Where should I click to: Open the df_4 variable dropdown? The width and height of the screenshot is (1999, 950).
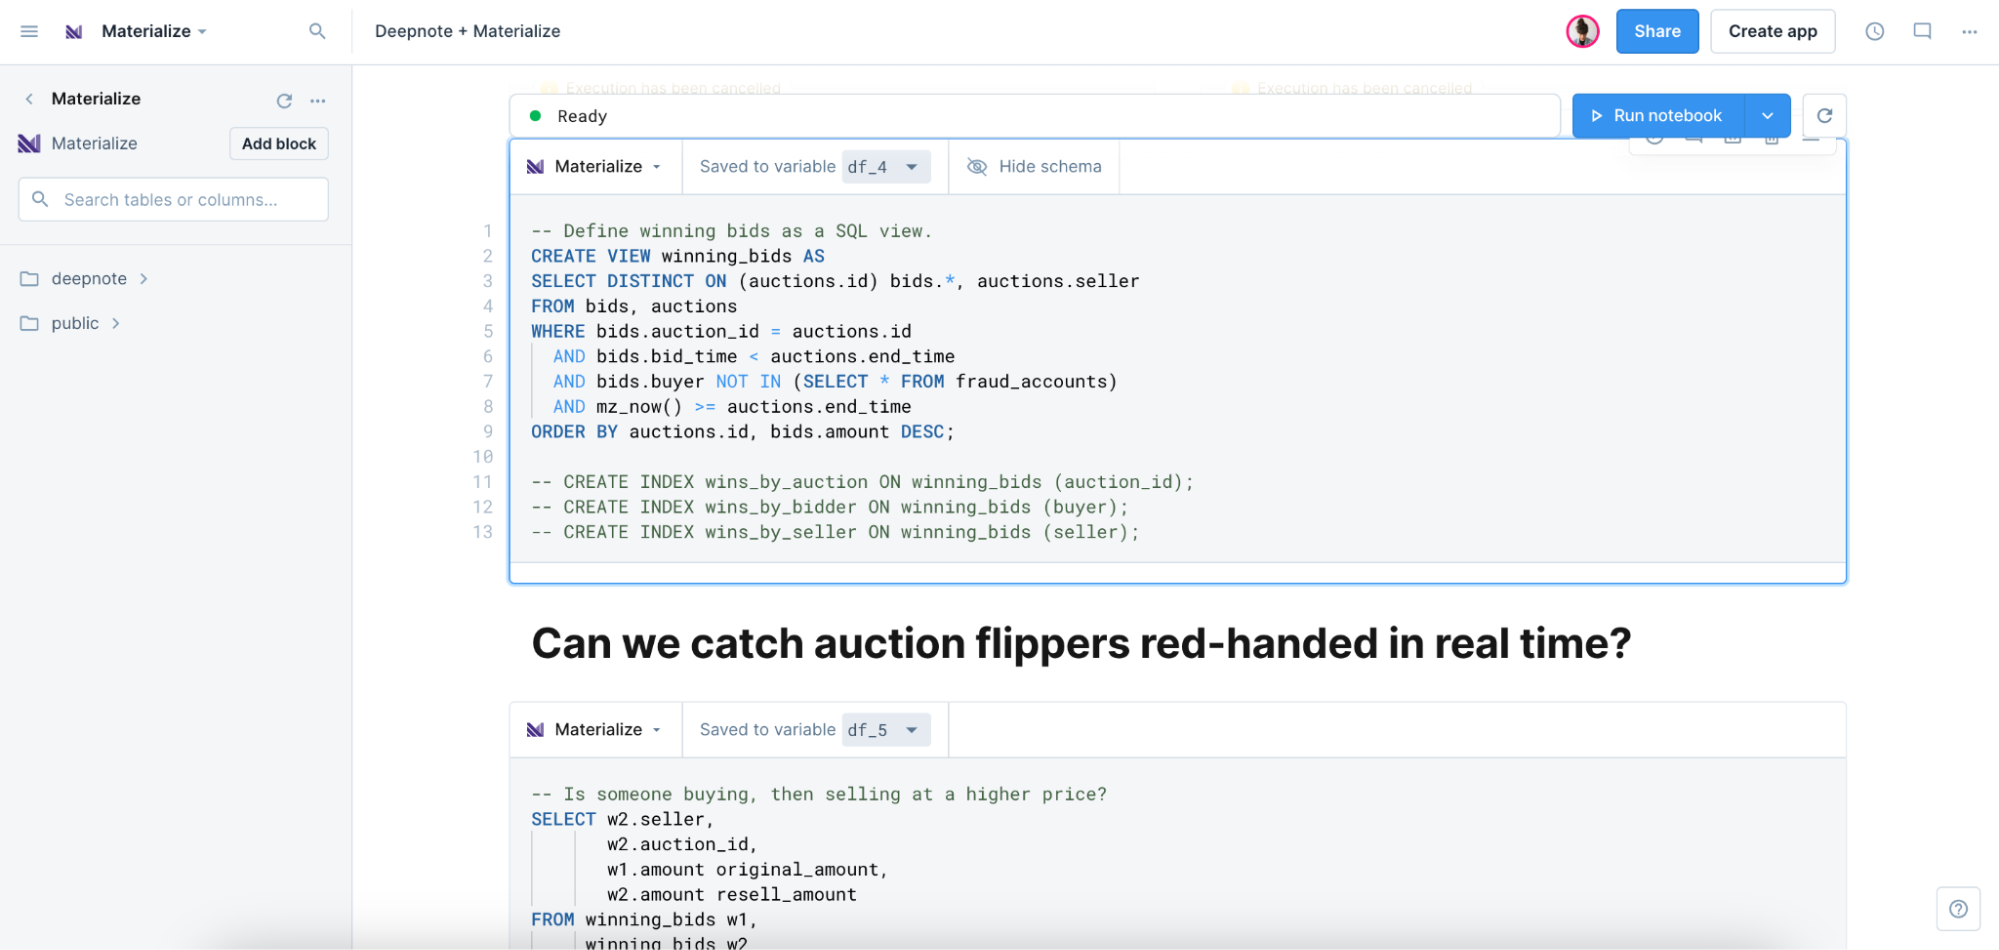click(x=886, y=166)
